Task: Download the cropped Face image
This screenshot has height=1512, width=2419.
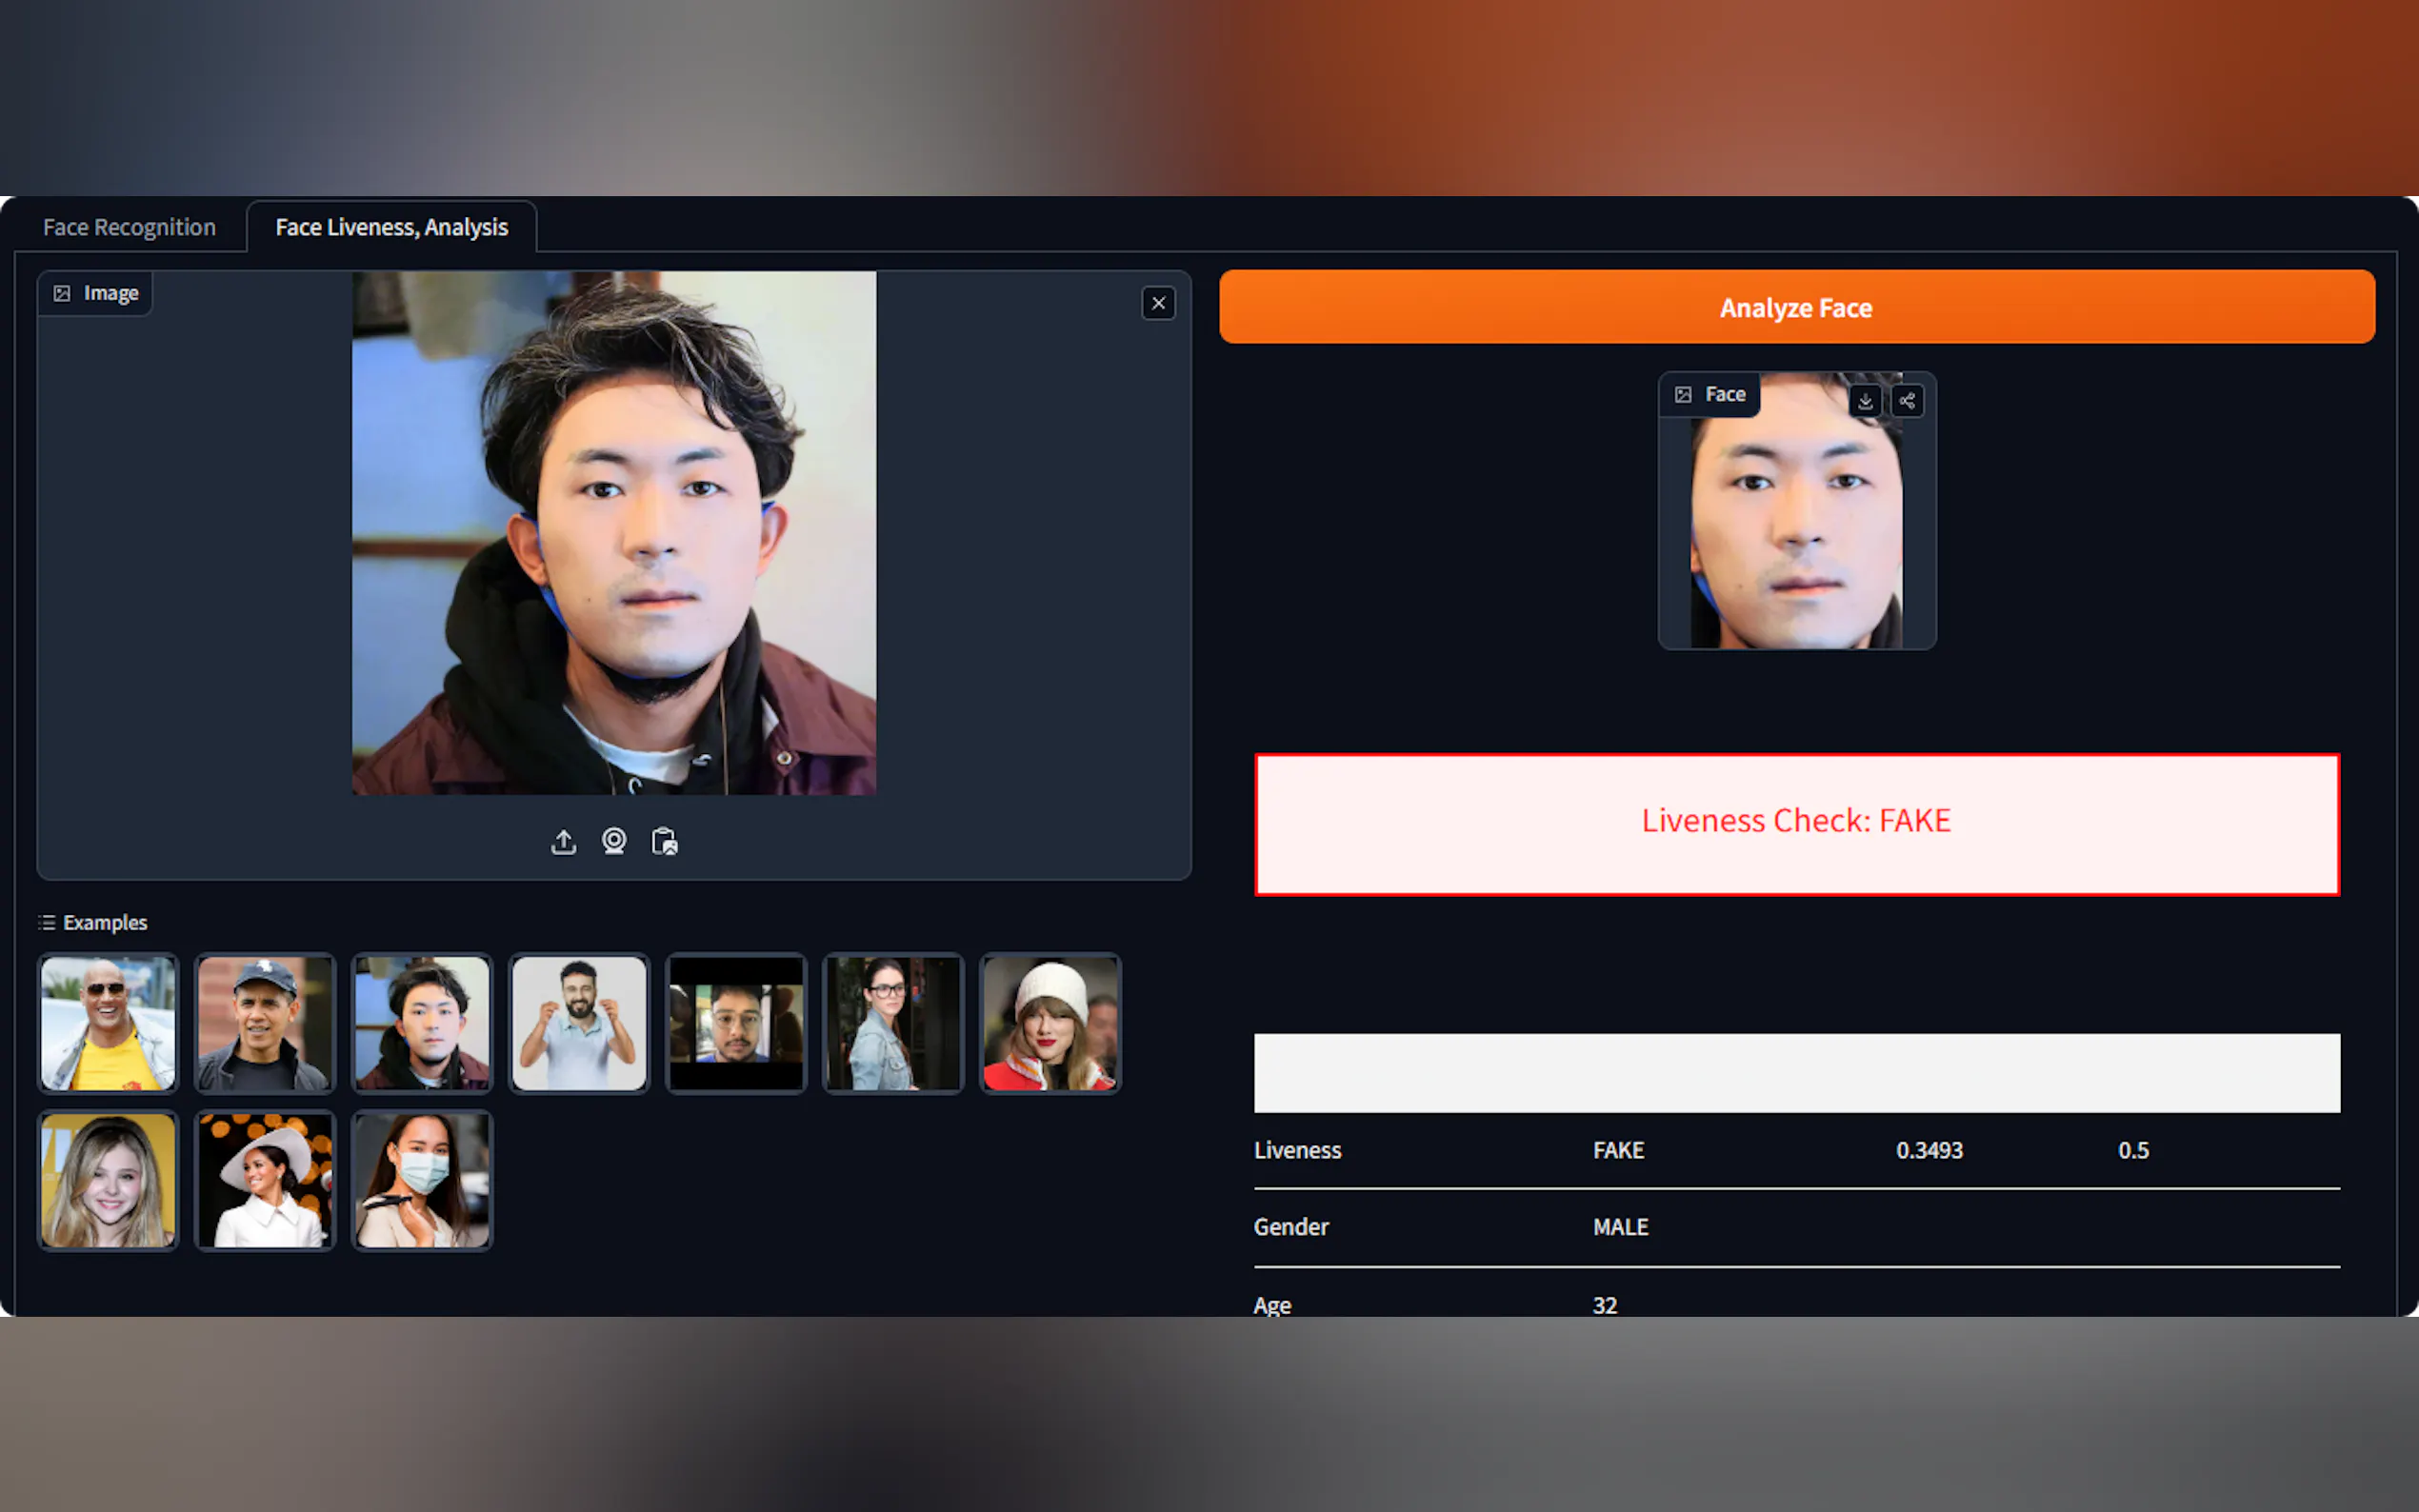Action: pos(1865,401)
